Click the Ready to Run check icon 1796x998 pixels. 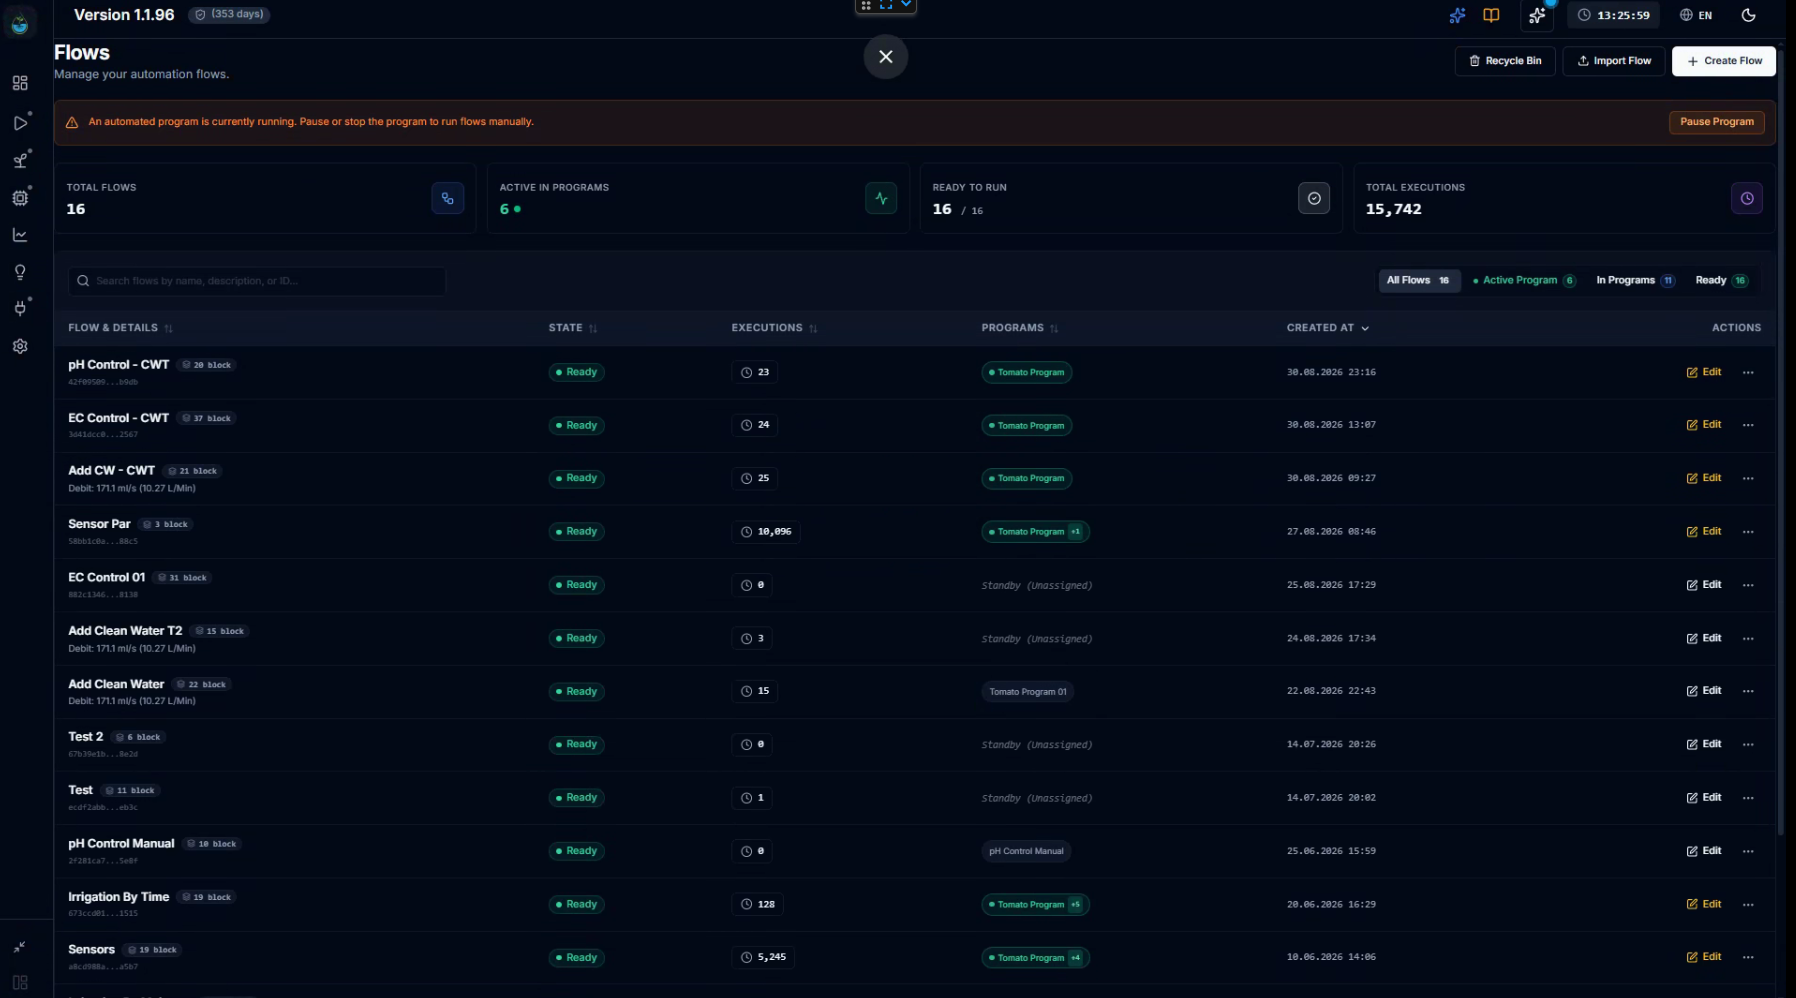pyautogui.click(x=1314, y=198)
